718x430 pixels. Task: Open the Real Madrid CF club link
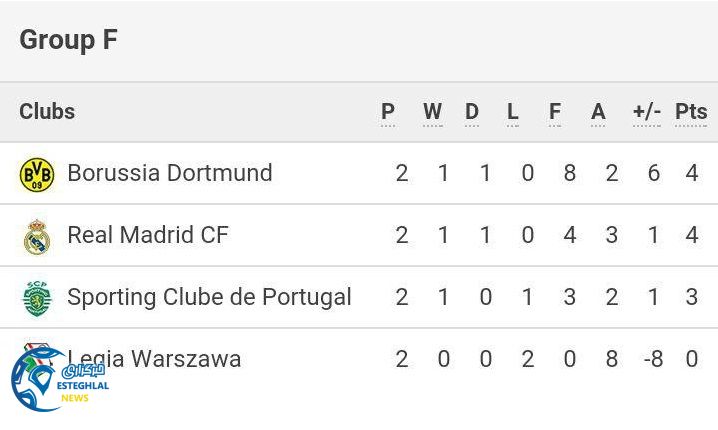pos(147,235)
